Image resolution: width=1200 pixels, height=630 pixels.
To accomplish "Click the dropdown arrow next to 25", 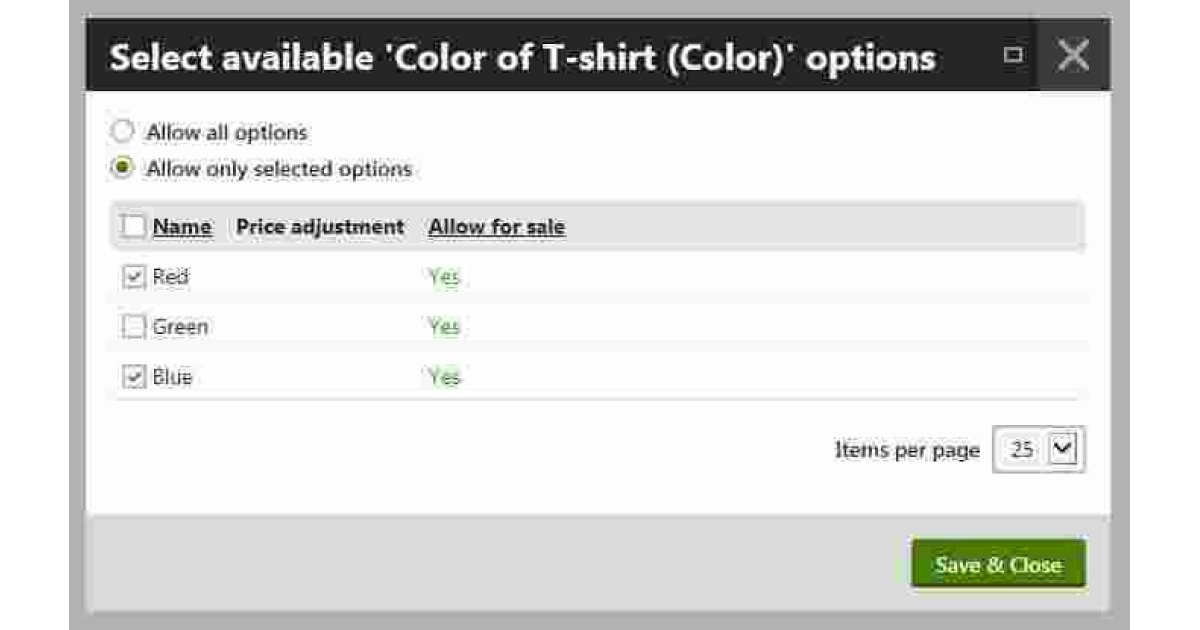I will pyautogui.click(x=1063, y=448).
